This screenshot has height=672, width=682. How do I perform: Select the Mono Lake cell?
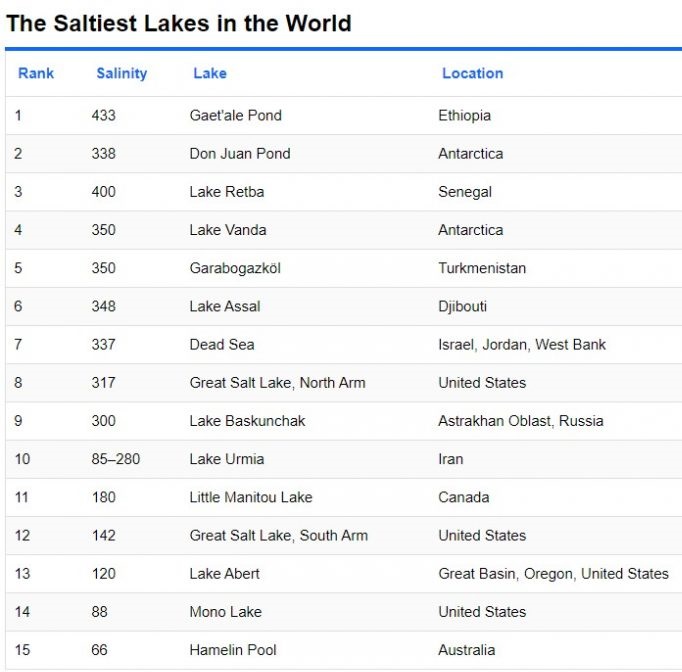pyautogui.click(x=225, y=612)
